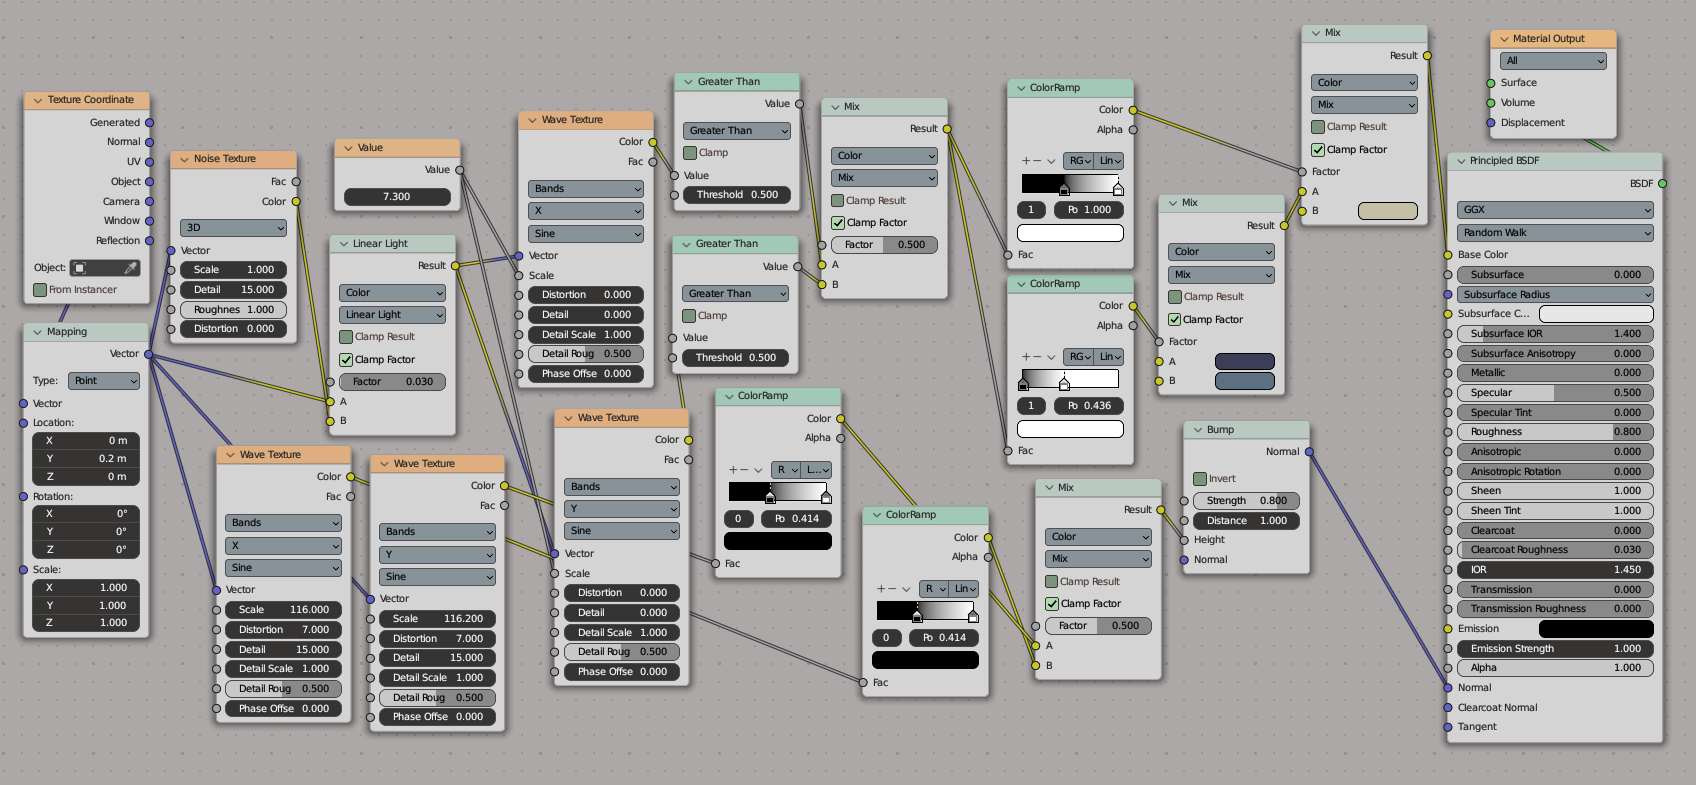Viewport: 1696px width, 785px height.
Task: Click the Surface input socket on Material Output
Action: coord(1491,83)
